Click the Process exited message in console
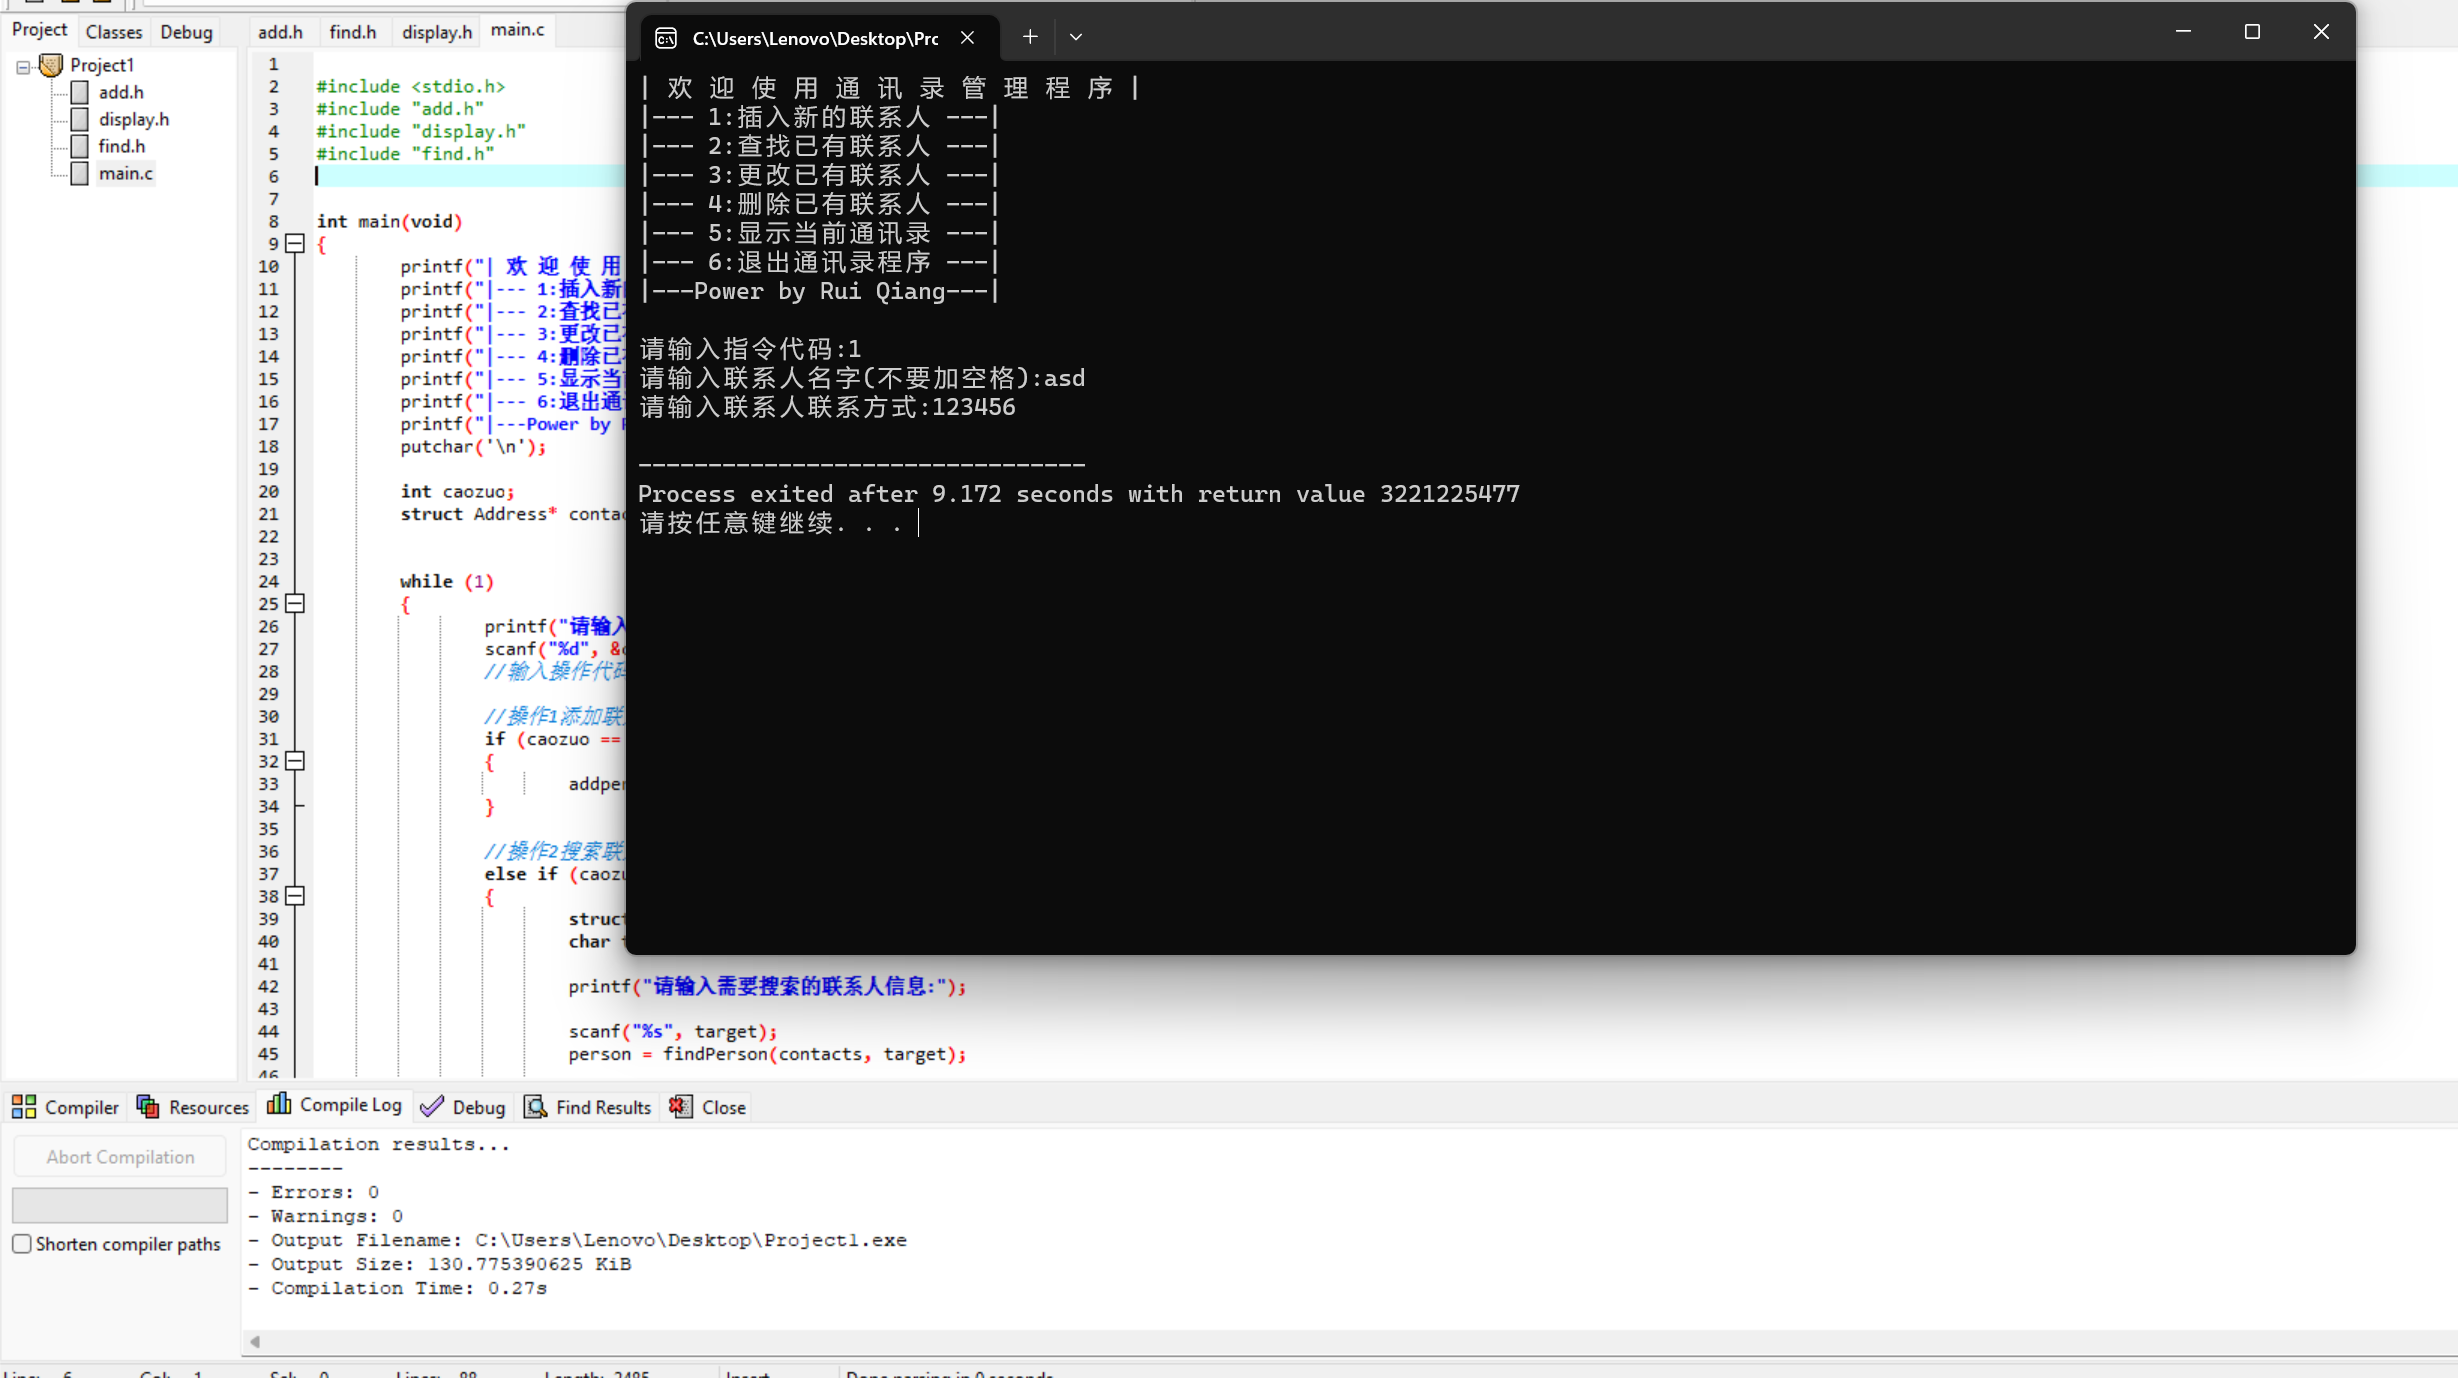Image resolution: width=2458 pixels, height=1378 pixels. point(1079,494)
